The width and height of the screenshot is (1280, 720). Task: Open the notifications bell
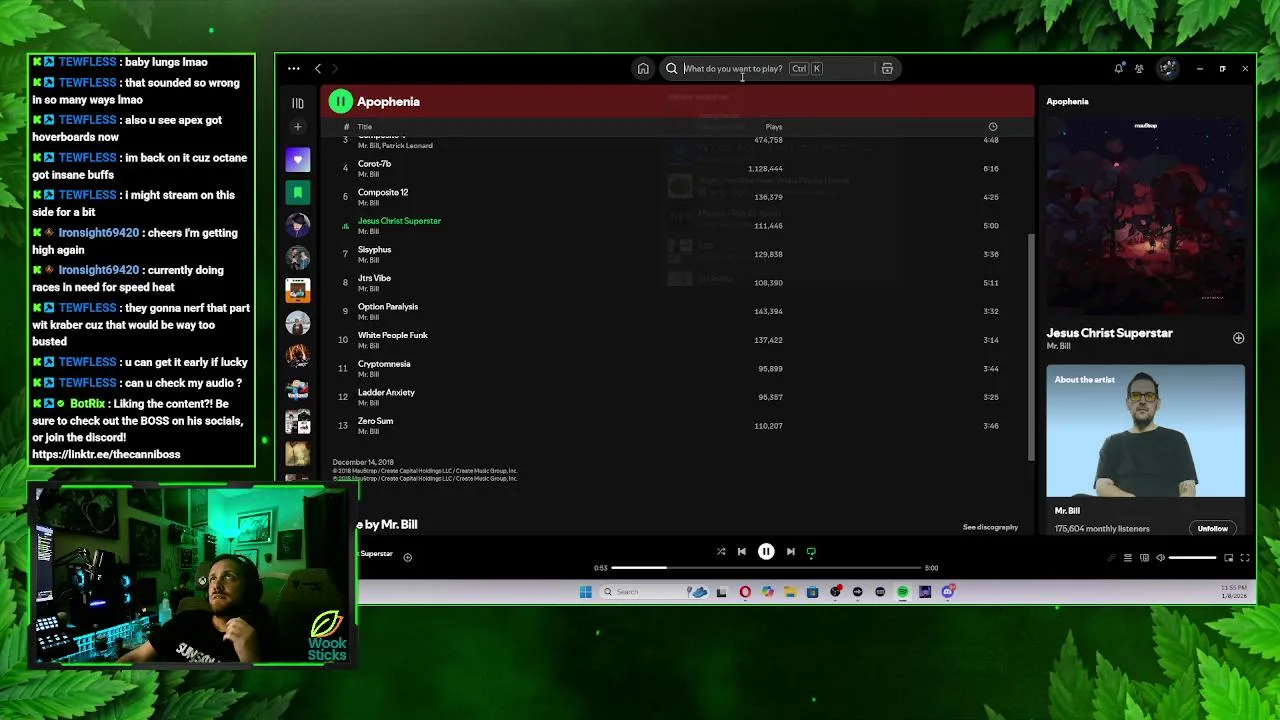pyautogui.click(x=1118, y=69)
